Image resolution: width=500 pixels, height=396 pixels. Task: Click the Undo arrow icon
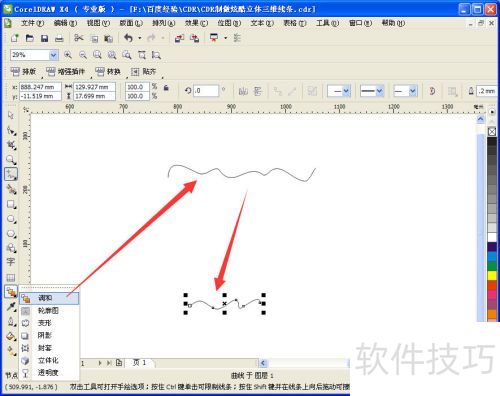click(129, 38)
